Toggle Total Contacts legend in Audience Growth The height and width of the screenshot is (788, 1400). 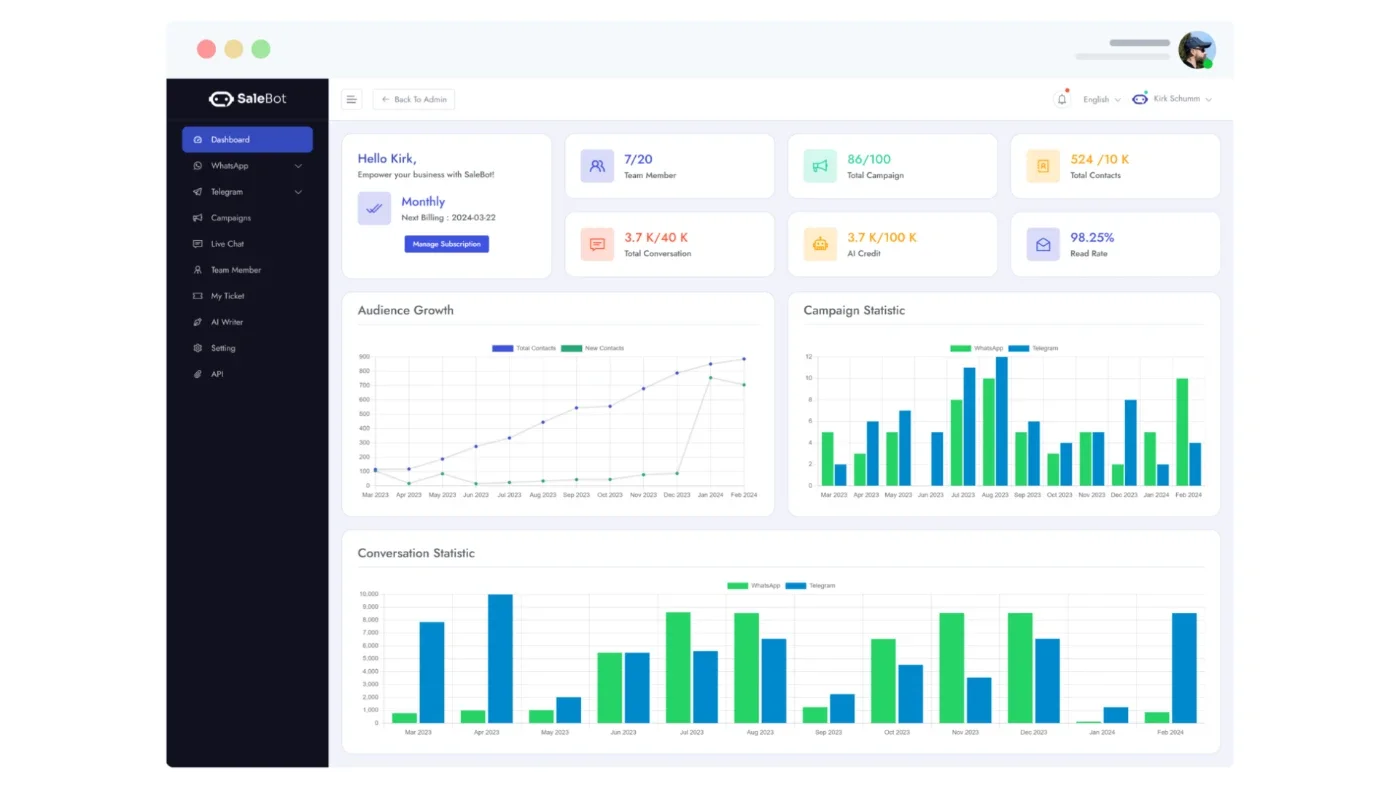point(524,348)
